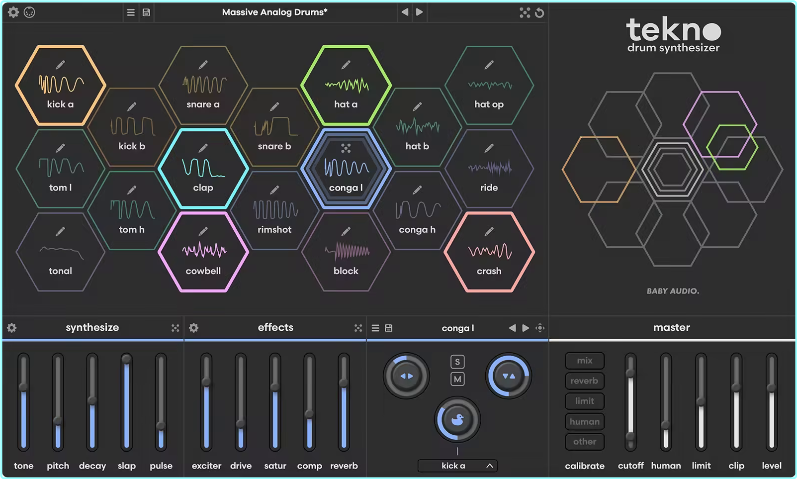Click the center hexagon in the mixer map
This screenshot has height=479, width=797.
click(x=672, y=169)
